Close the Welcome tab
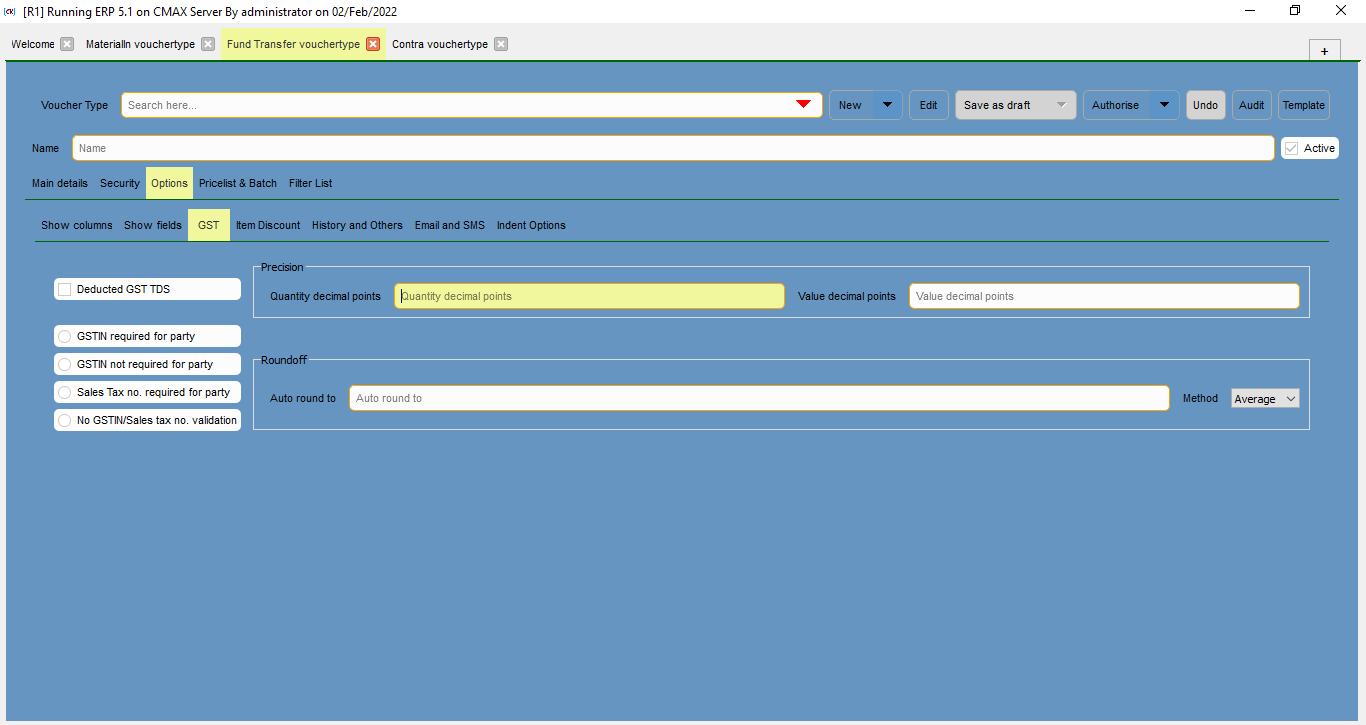The height and width of the screenshot is (725, 1366). tap(67, 44)
